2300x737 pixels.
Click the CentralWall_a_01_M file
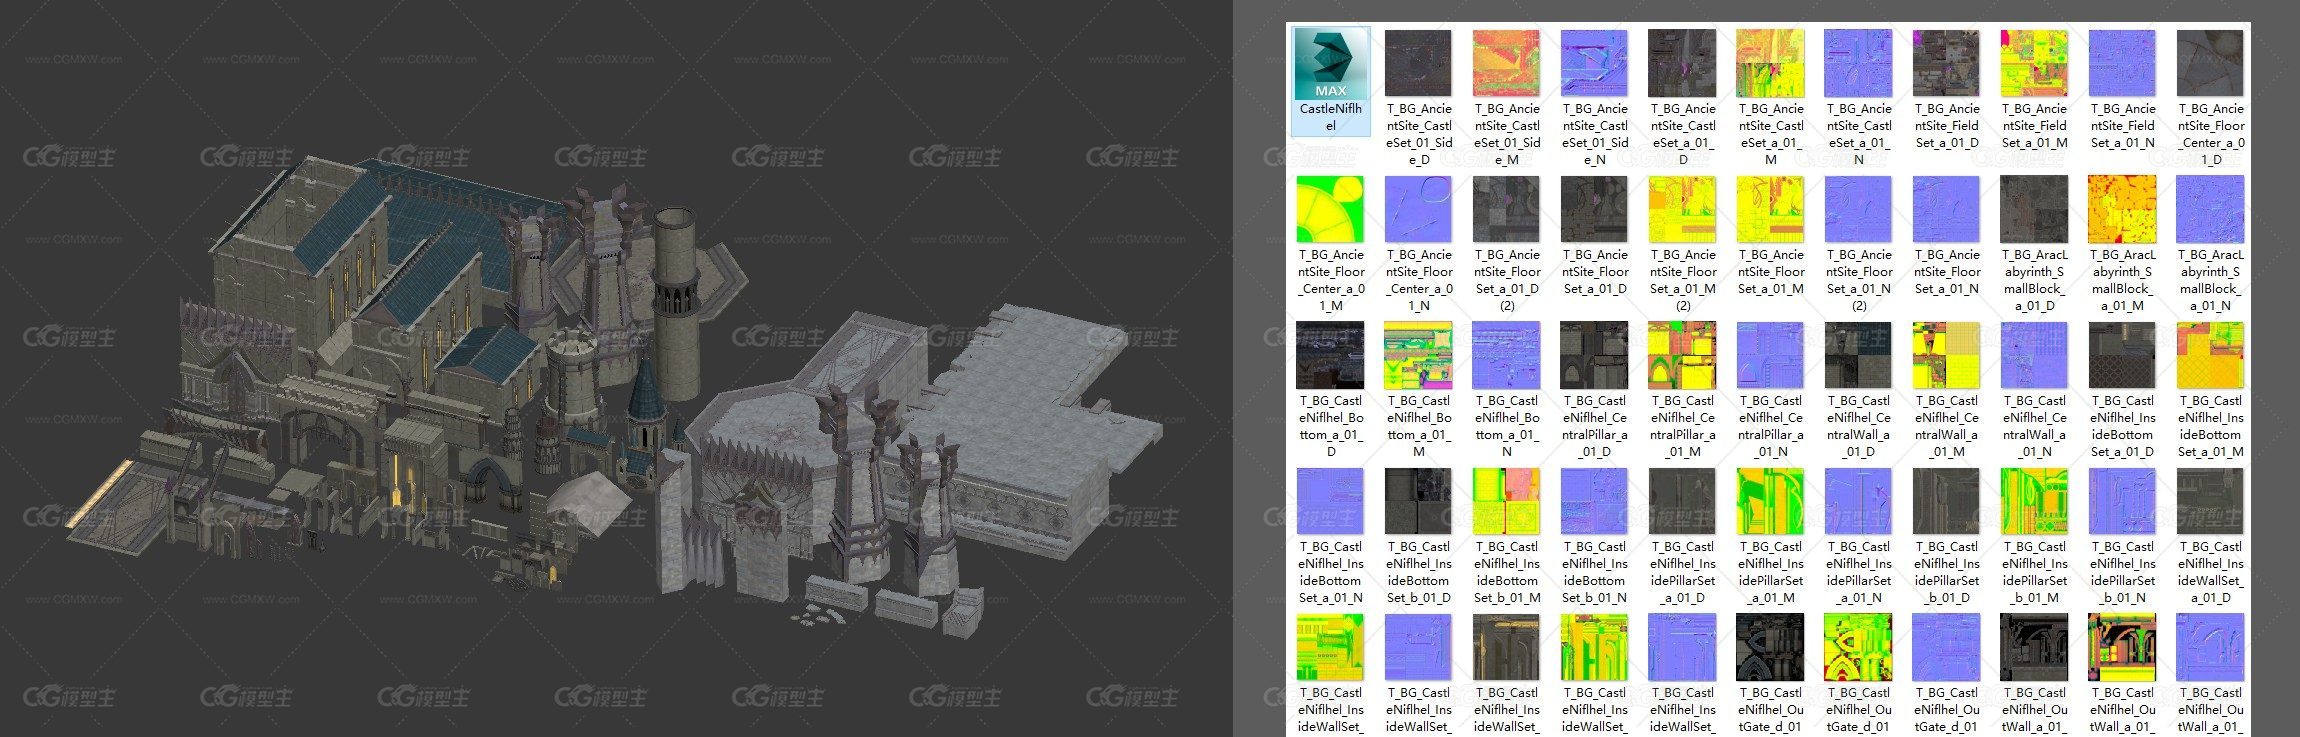1946,356
